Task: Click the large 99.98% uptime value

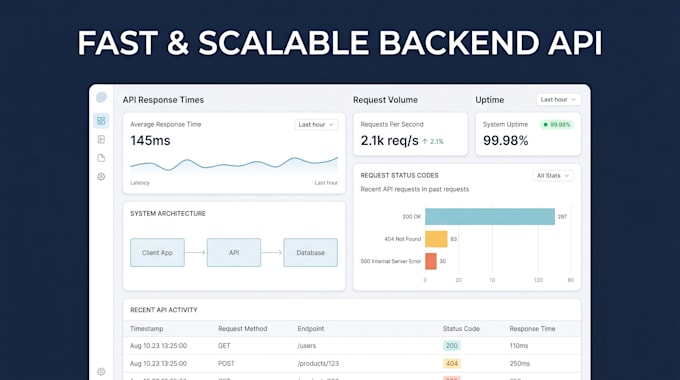Action: (x=505, y=141)
